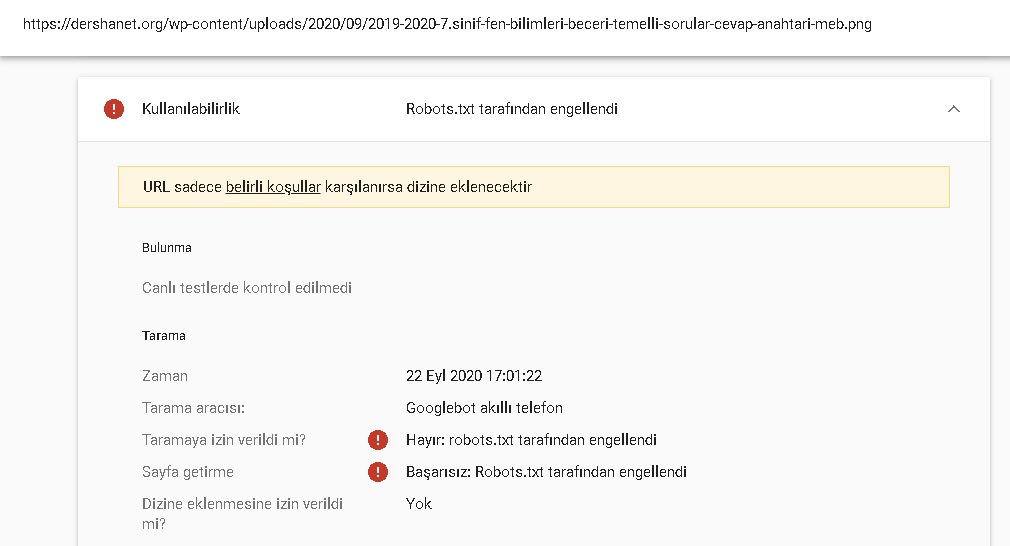Click the error icon next to Sayfa getirme

[x=378, y=472]
